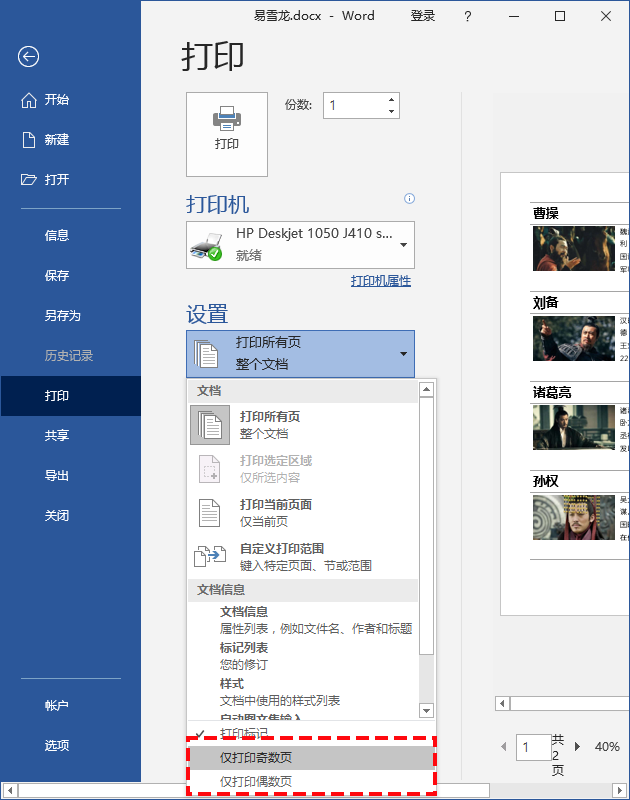Click the 孙权 image in preview
This screenshot has width=630, height=800.
(x=574, y=517)
